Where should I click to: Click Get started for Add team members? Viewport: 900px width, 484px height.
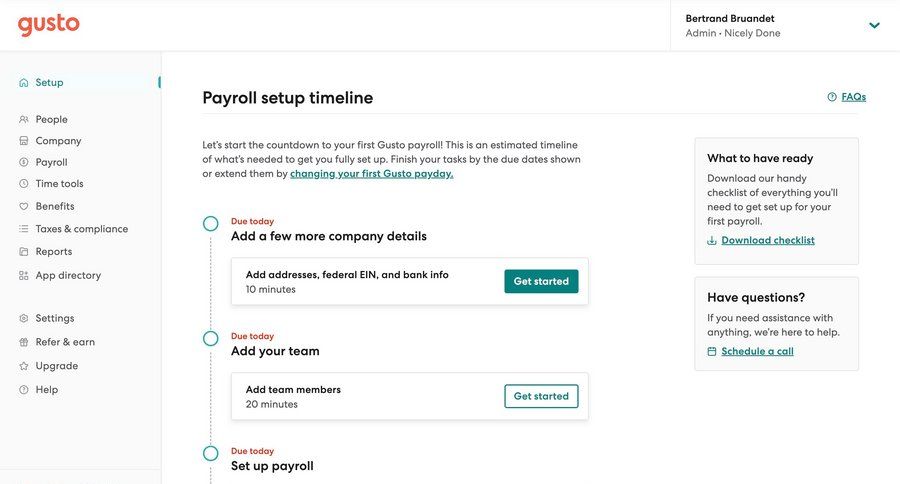pos(541,397)
